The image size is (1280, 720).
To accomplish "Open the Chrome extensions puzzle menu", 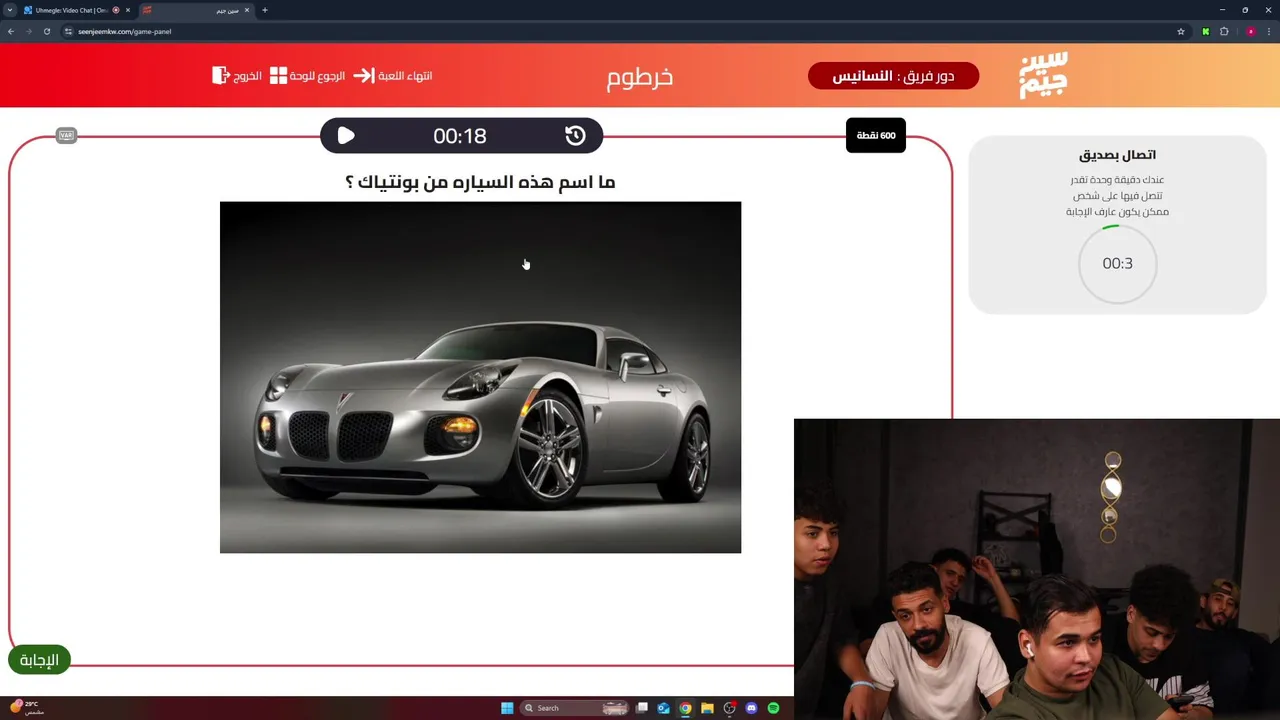I will [x=1224, y=31].
